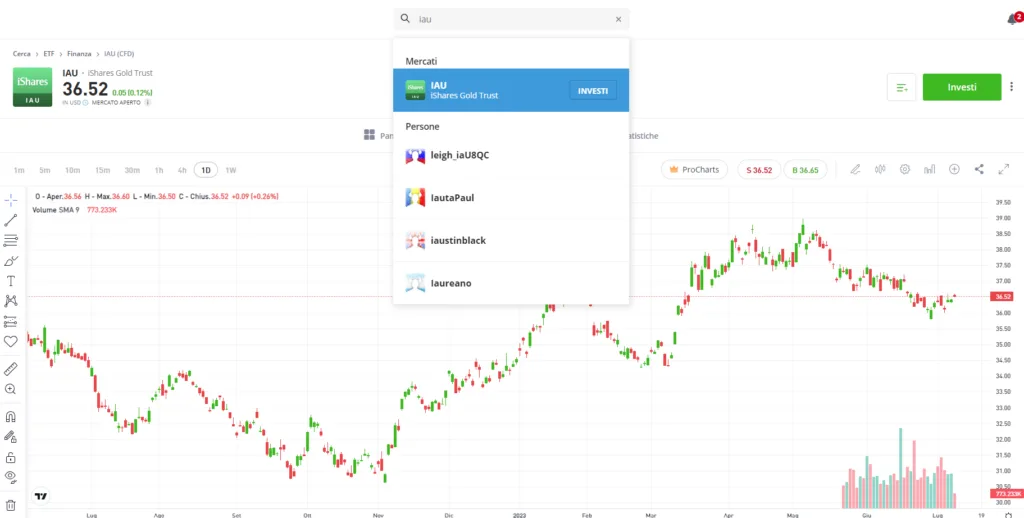Share the chart via share icon

pyautogui.click(x=979, y=170)
